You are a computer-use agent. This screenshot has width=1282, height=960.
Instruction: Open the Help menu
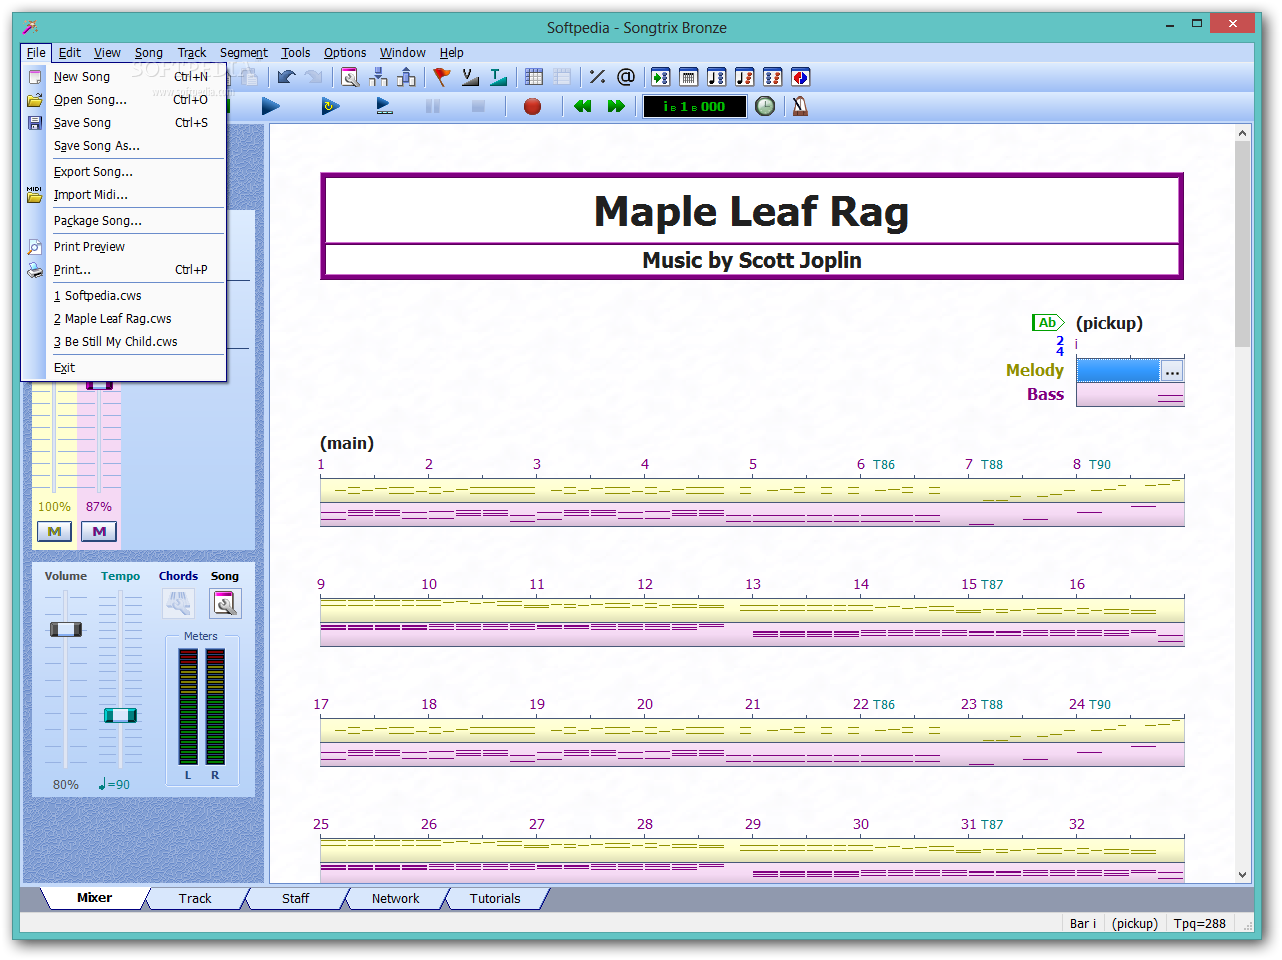pos(452,53)
